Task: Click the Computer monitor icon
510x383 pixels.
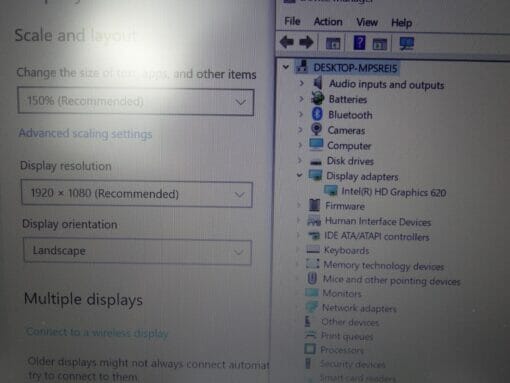Action: (316, 145)
